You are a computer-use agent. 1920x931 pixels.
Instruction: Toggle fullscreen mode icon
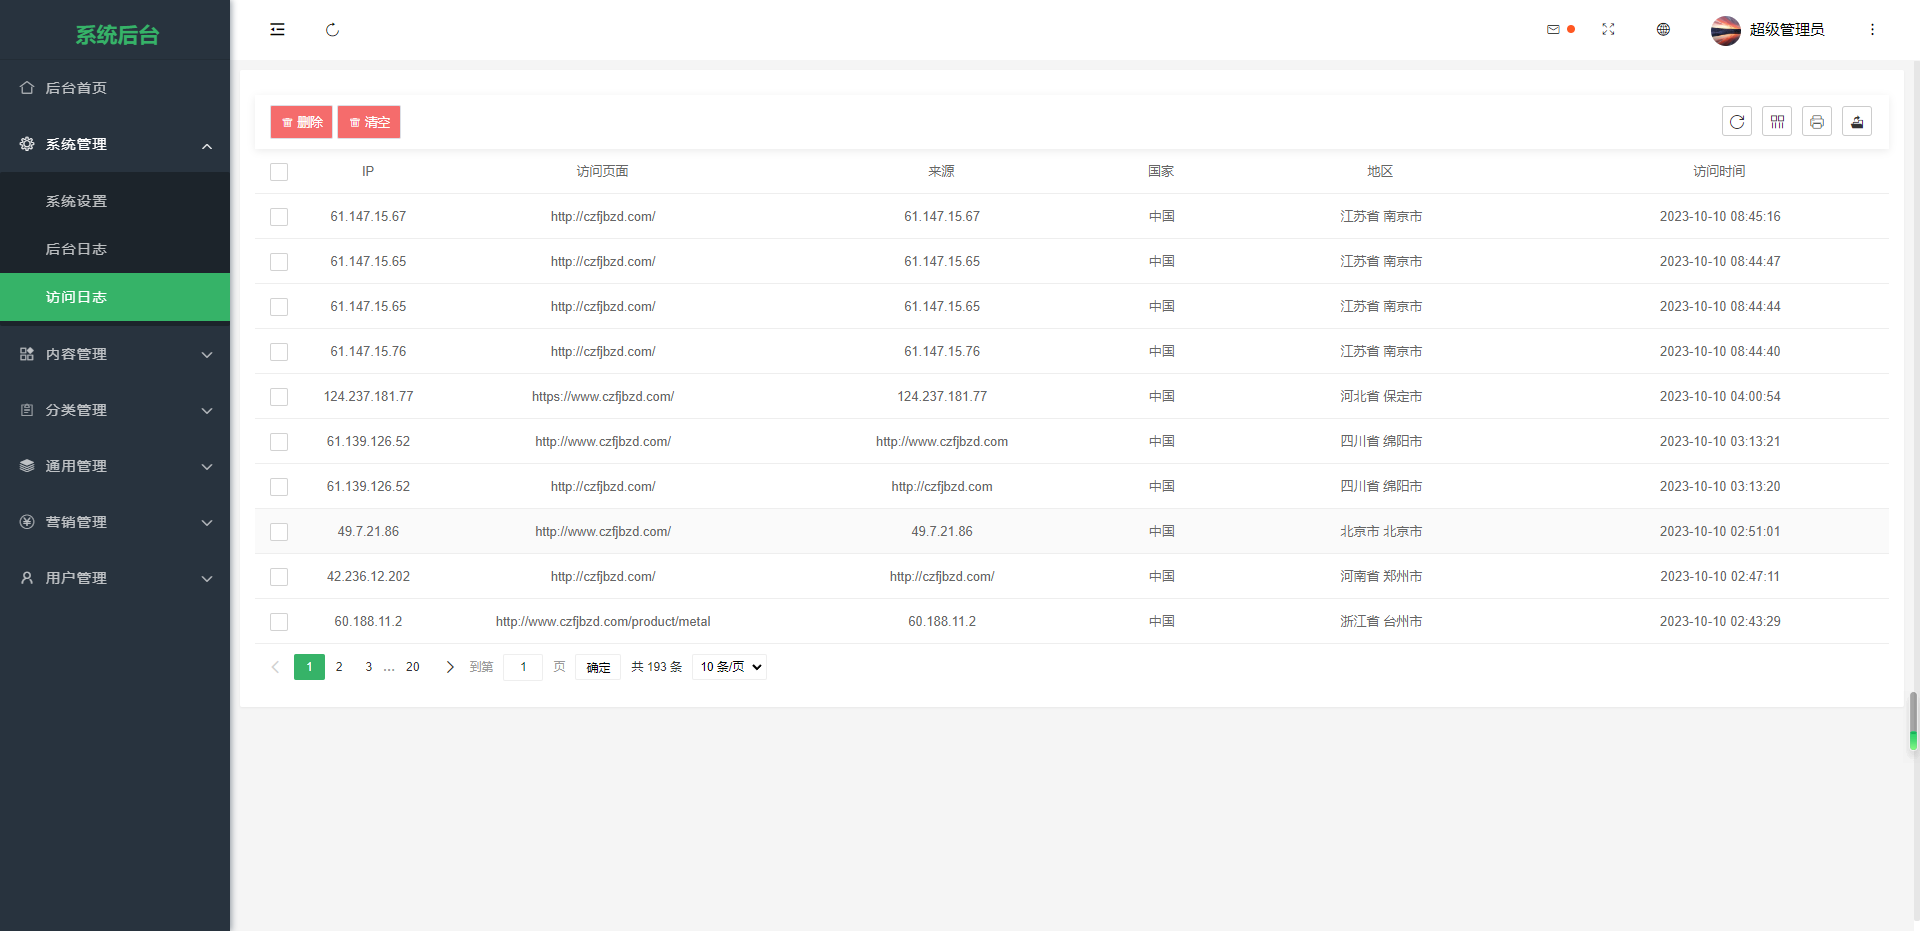click(x=1608, y=30)
